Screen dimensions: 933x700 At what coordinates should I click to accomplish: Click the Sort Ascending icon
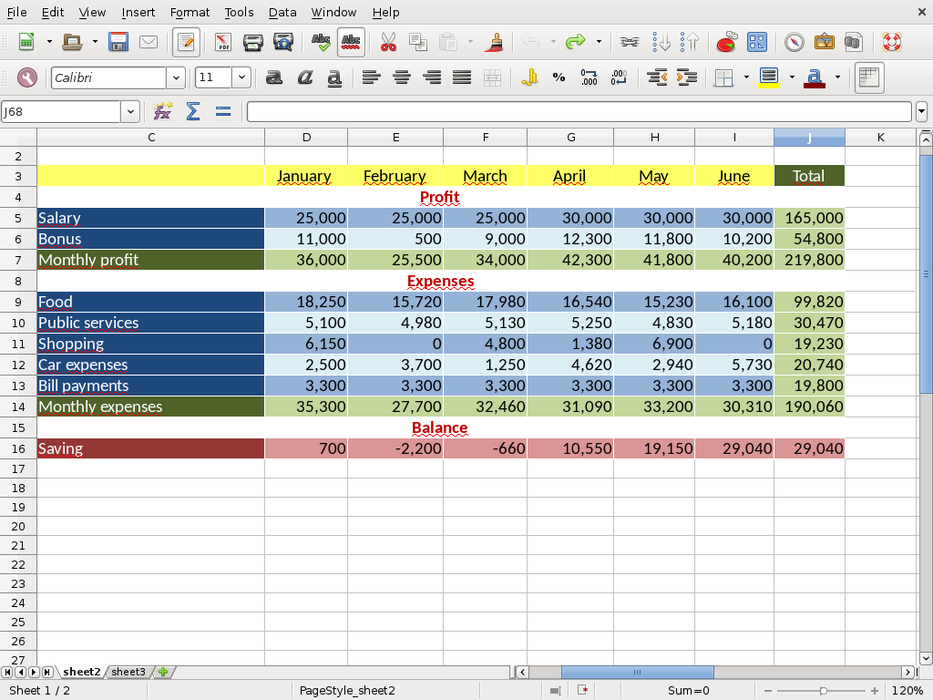[x=661, y=42]
